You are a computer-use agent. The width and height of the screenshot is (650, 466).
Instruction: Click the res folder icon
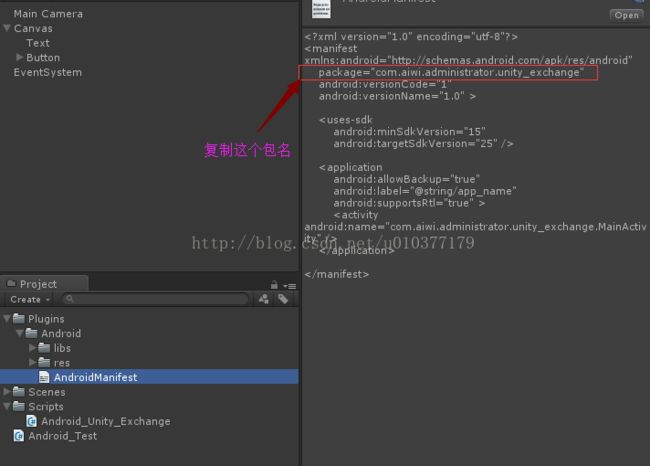tap(44, 362)
